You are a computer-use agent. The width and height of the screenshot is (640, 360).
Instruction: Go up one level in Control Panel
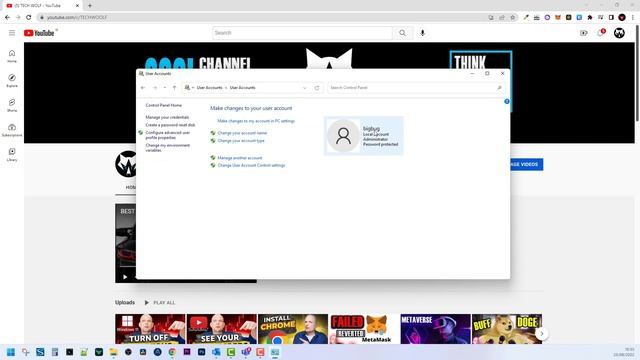click(x=174, y=88)
